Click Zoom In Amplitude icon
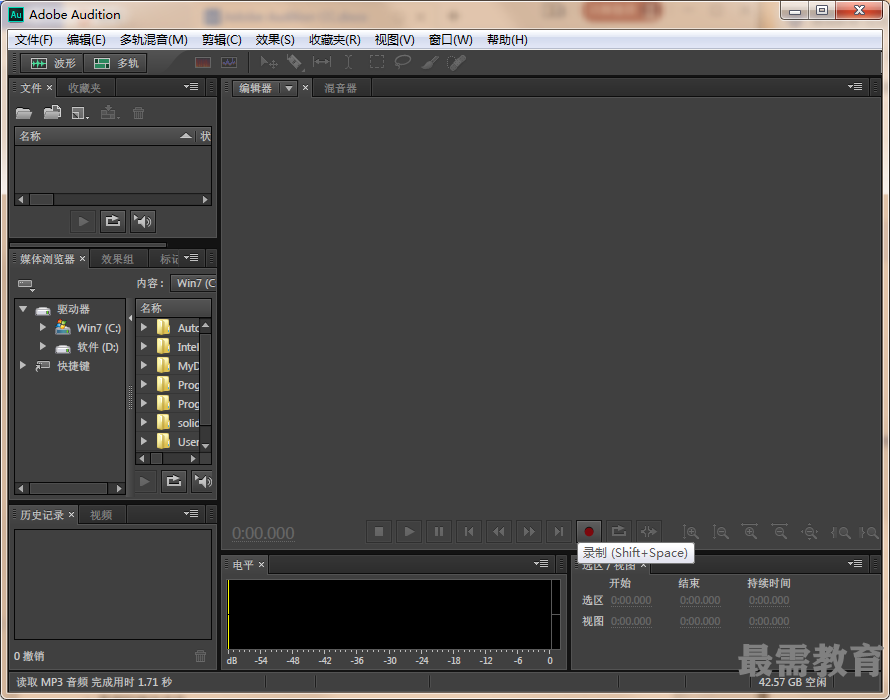The image size is (890, 700). click(690, 532)
